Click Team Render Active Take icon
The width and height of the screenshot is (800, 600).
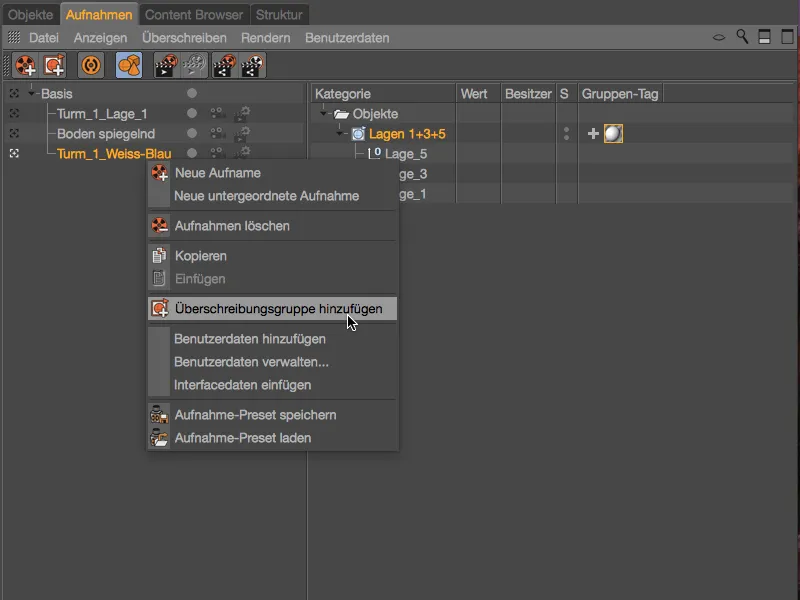click(x=224, y=65)
